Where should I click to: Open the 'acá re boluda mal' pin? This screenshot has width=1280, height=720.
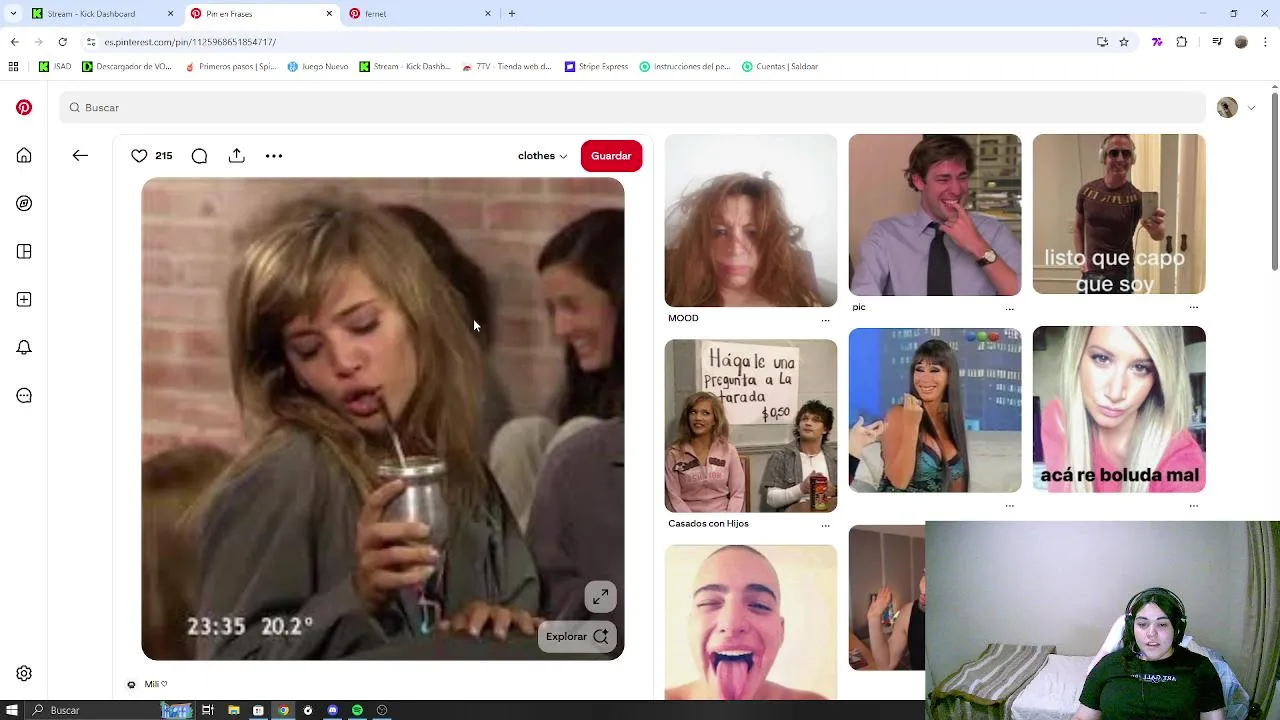pyautogui.click(x=1119, y=409)
